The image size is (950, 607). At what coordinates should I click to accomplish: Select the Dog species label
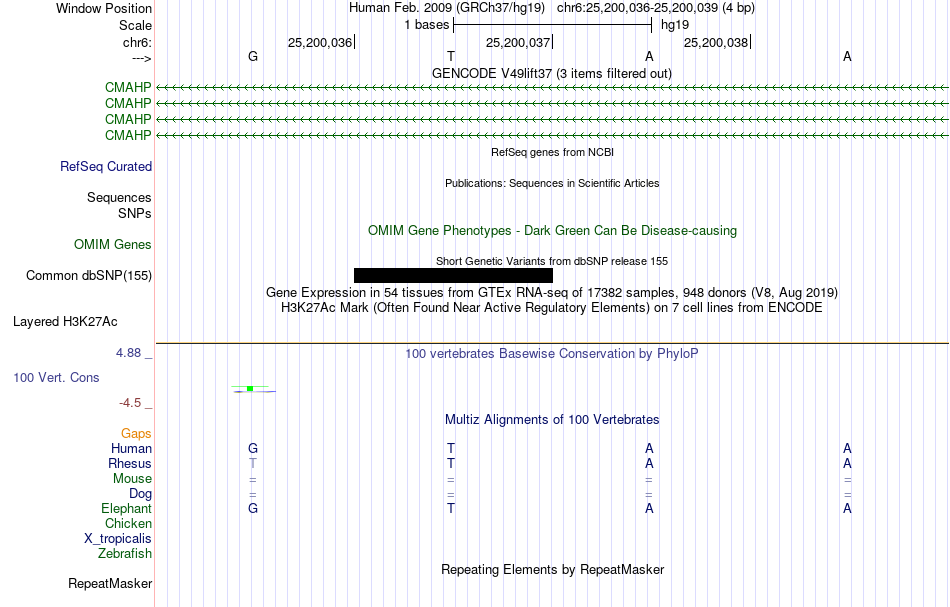click(141, 494)
